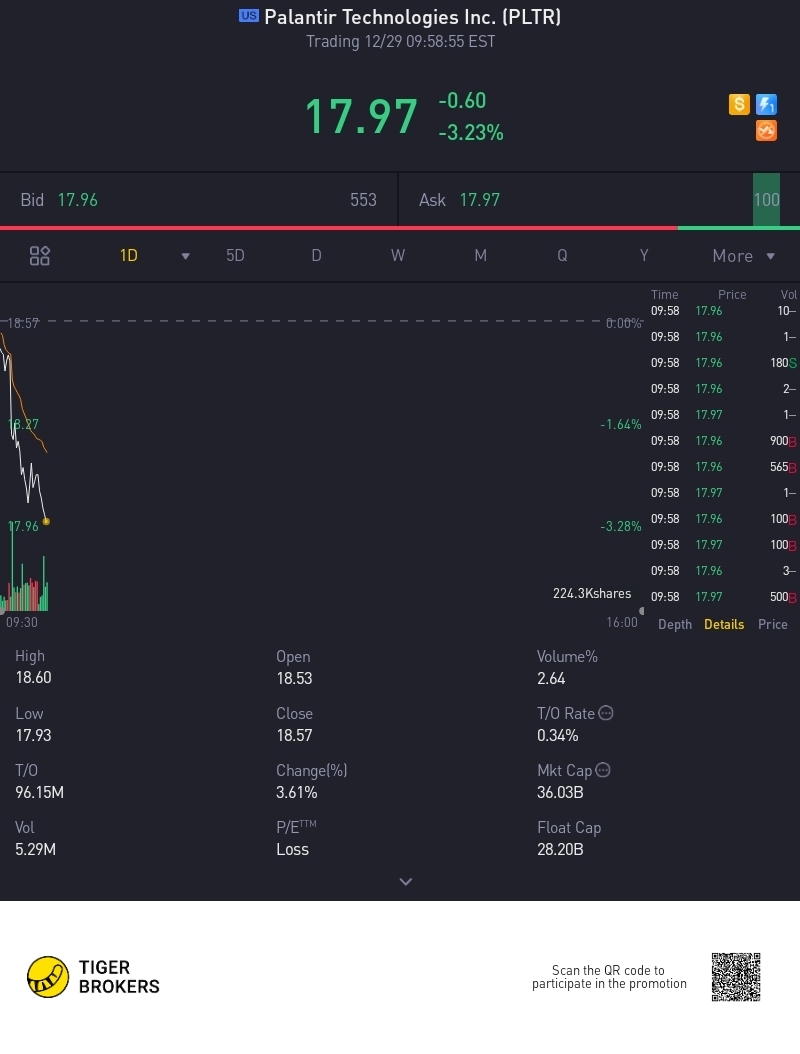Switch to the Y yearly chart tab
The image size is (800, 1054).
pyautogui.click(x=644, y=255)
